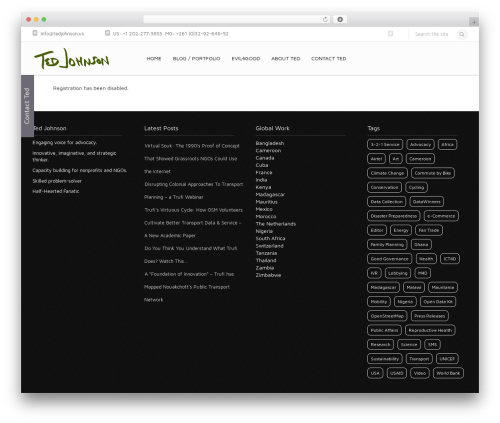Image resolution: width=500 pixels, height=423 pixels.
Task: Click the Data Collection tag
Action: pyautogui.click(x=387, y=202)
